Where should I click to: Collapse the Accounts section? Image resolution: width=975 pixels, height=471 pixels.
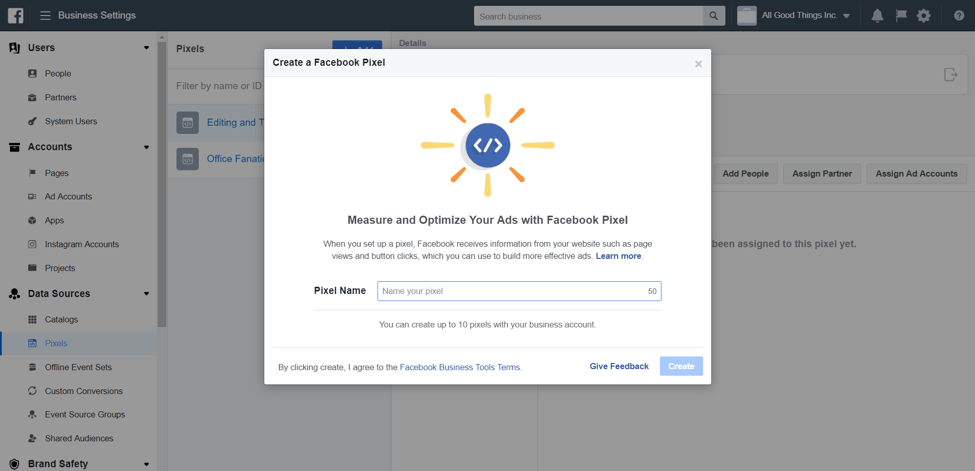click(x=146, y=147)
